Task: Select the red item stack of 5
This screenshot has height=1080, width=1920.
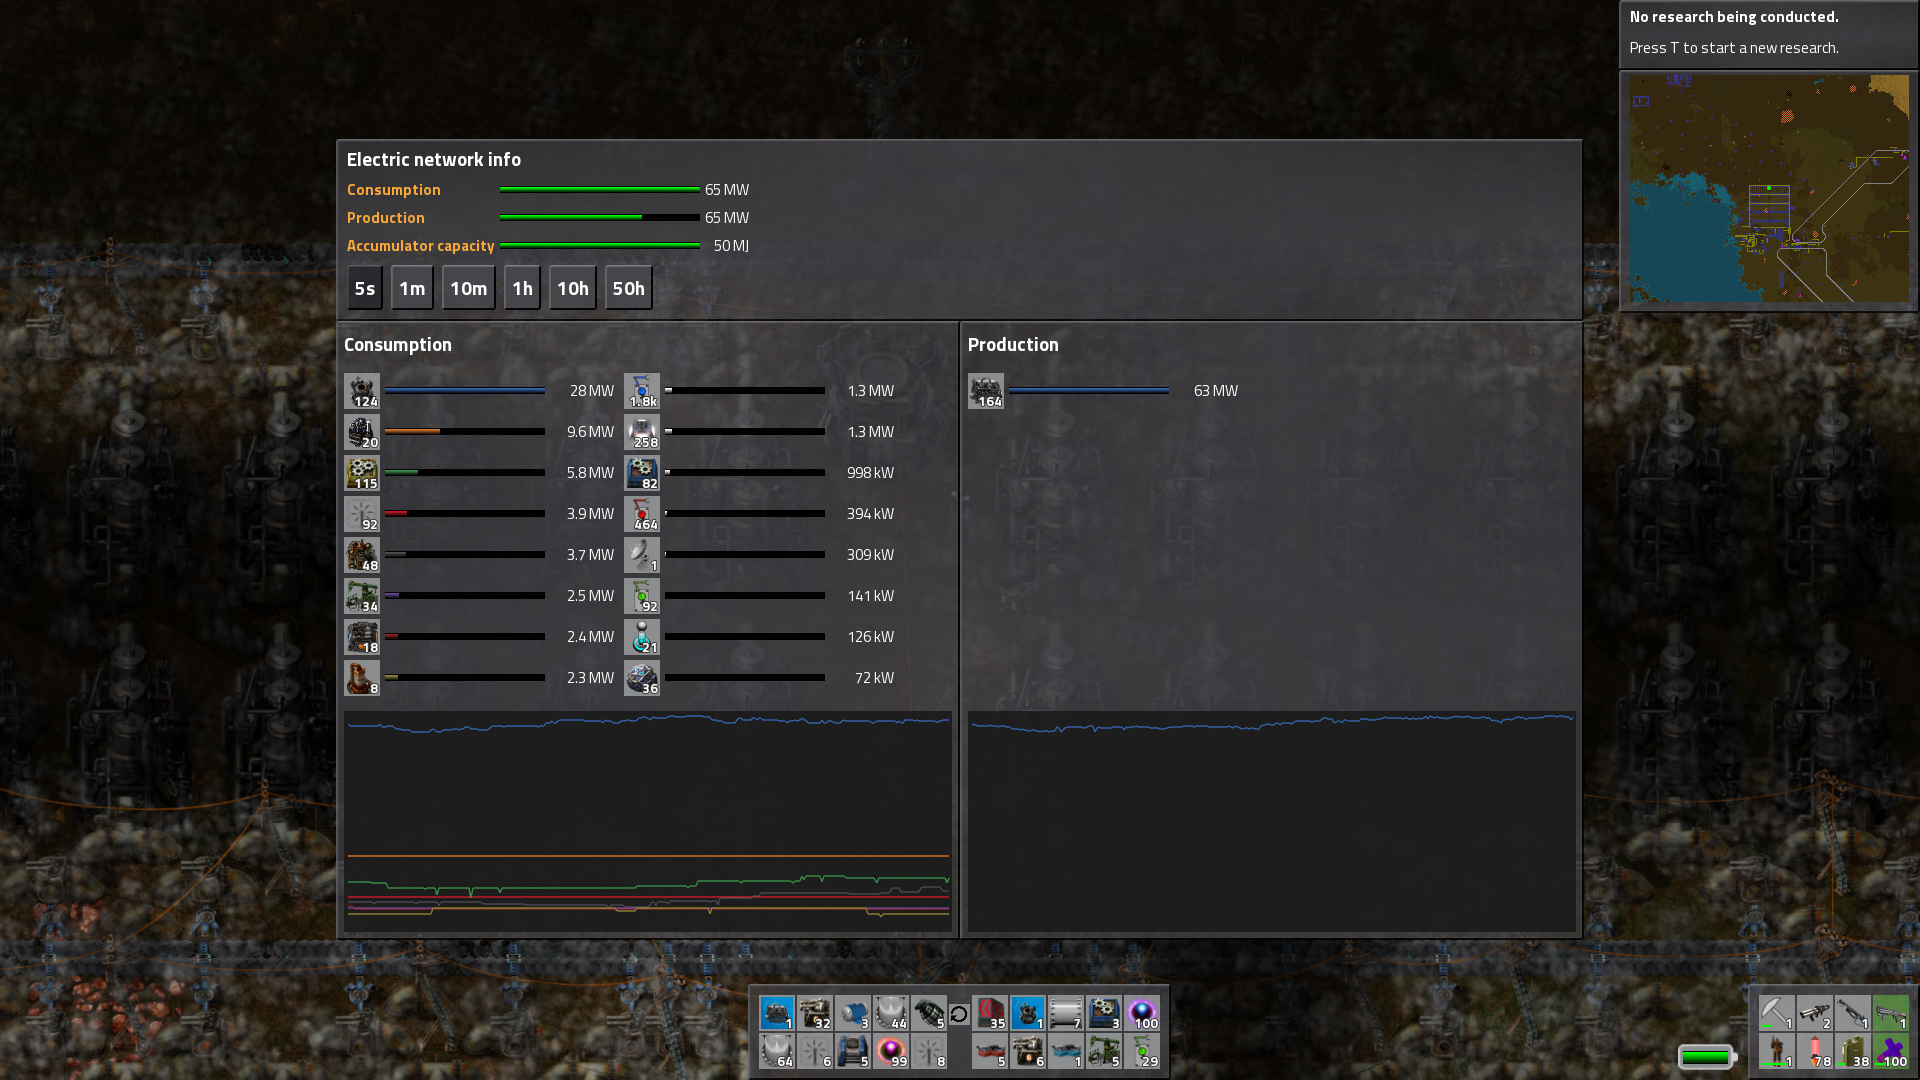Action: pyautogui.click(x=990, y=1051)
